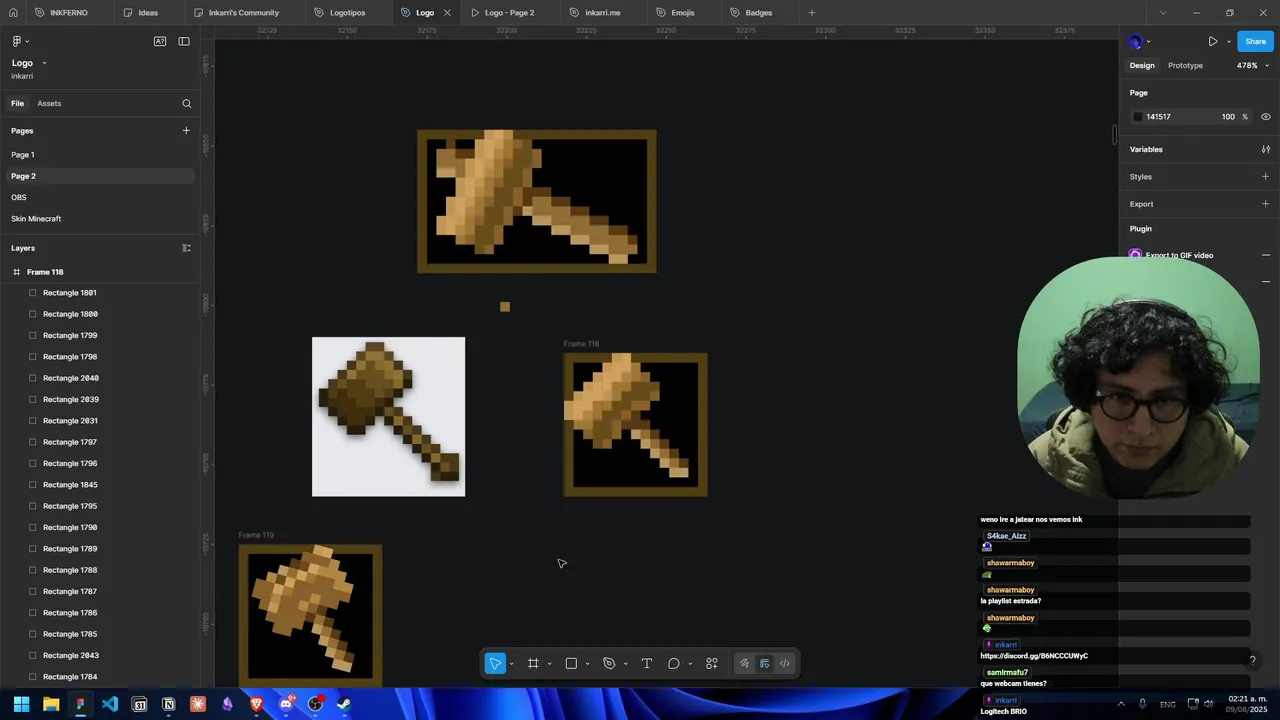Present the prototype with play button

(x=1212, y=42)
